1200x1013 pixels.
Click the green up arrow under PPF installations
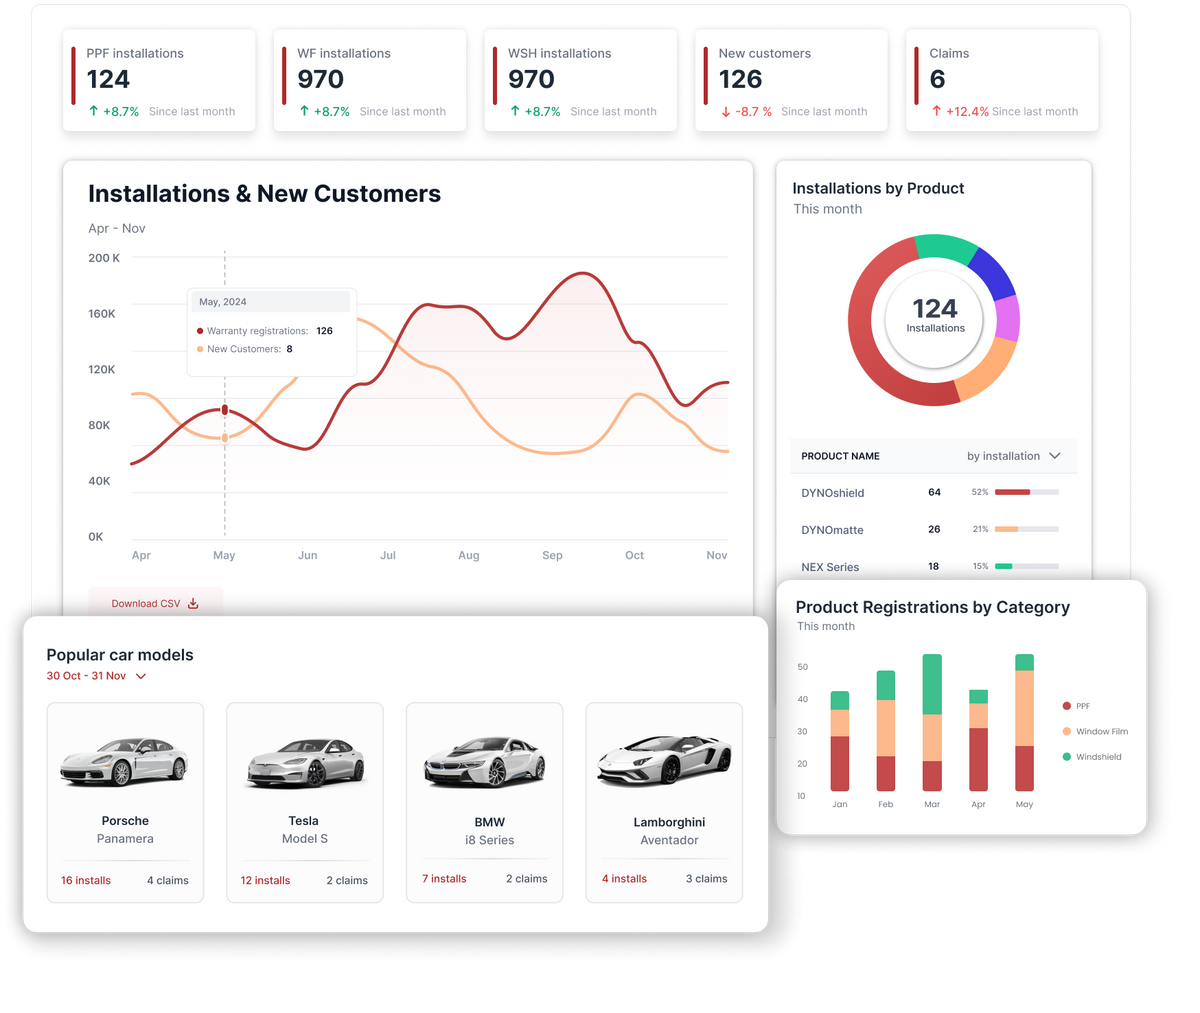[x=94, y=111]
